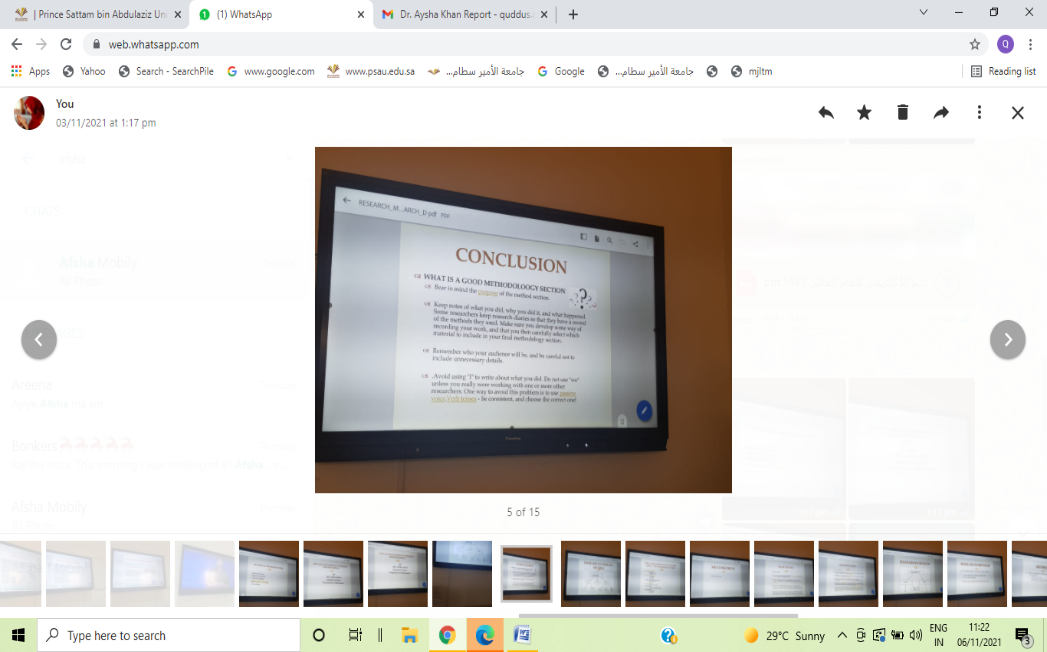Close the WhatsApp media viewer
The width and height of the screenshot is (1047, 652).
click(x=1017, y=113)
